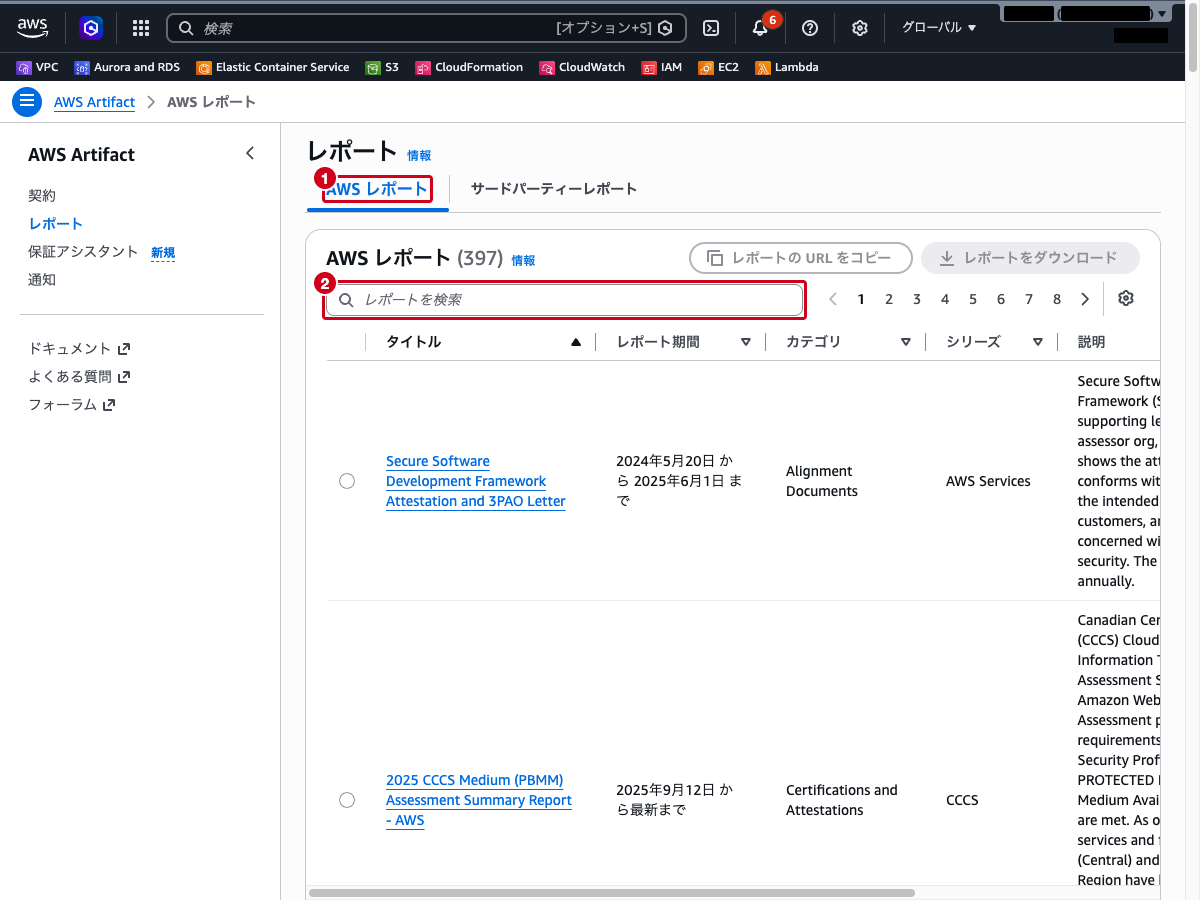This screenshot has width=1200, height=900.
Task: Switch to the サードパーティーレポート tab
Action: 554,189
